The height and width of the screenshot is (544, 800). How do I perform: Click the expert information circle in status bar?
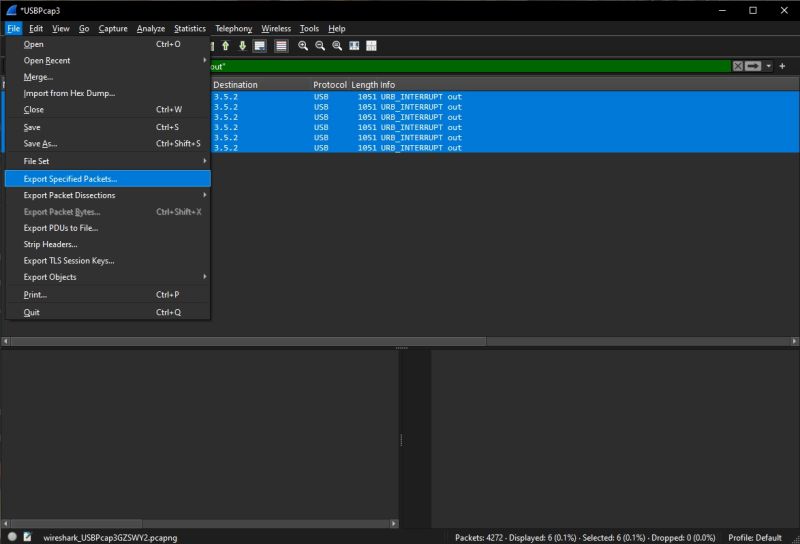(x=12, y=536)
